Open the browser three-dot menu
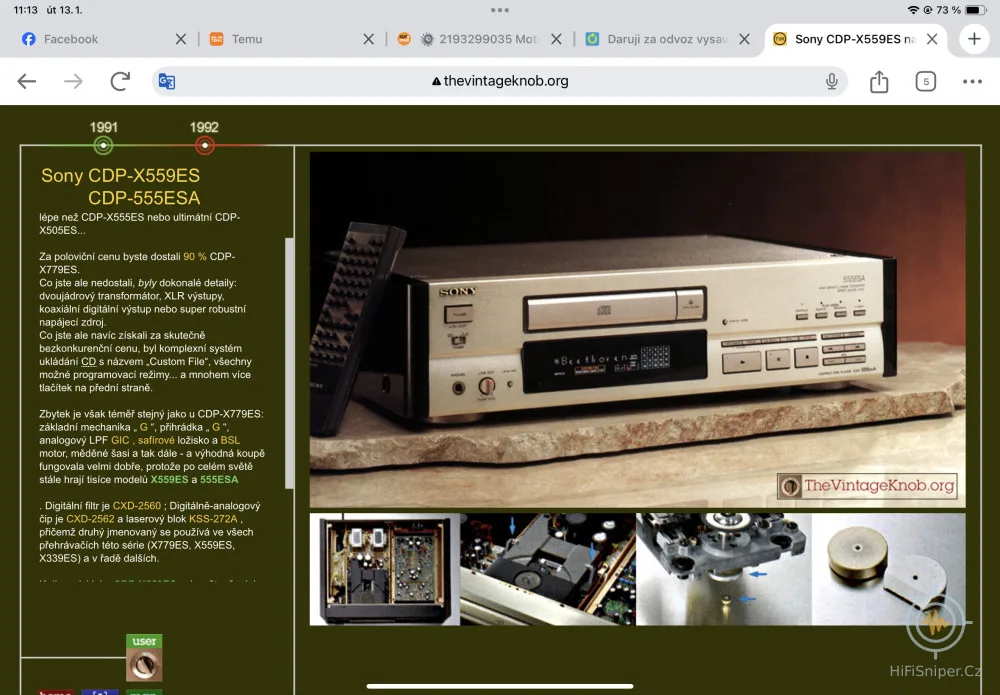1000x695 pixels. click(x=972, y=82)
